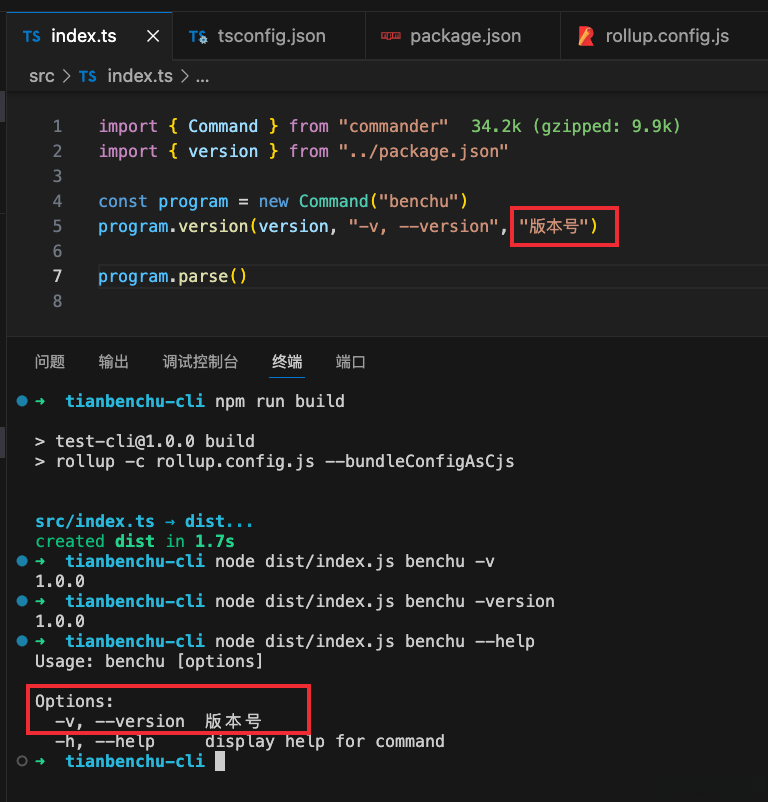The width and height of the screenshot is (768, 802).
Task: Click the "commander" import string
Action: point(393,126)
